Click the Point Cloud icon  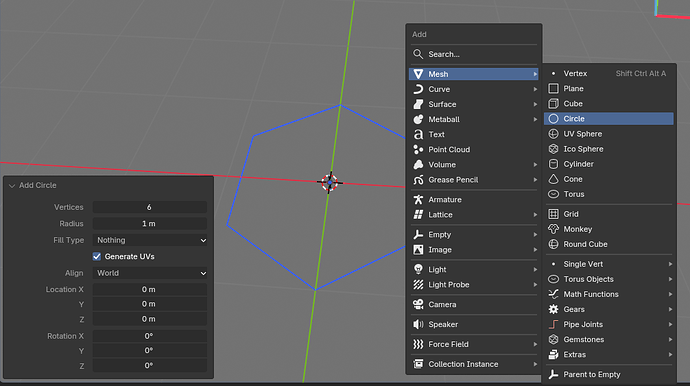coord(418,150)
